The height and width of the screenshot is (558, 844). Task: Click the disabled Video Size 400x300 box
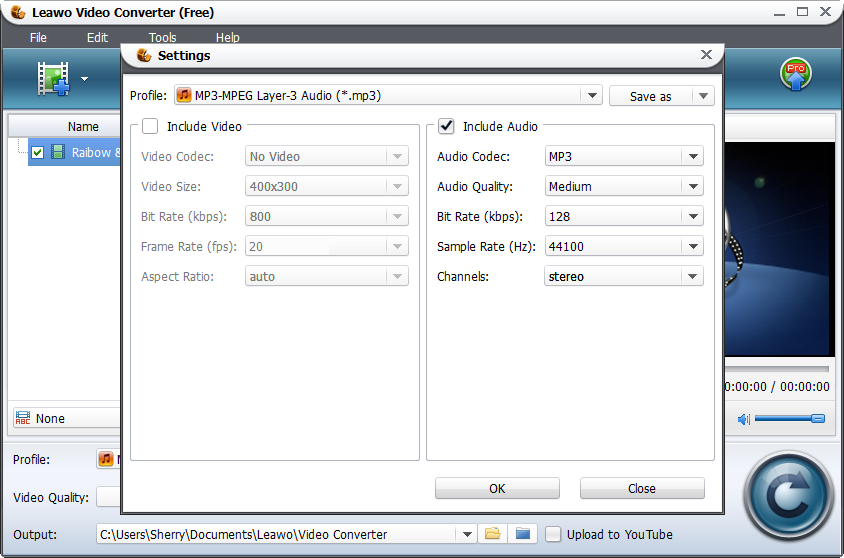(x=327, y=187)
